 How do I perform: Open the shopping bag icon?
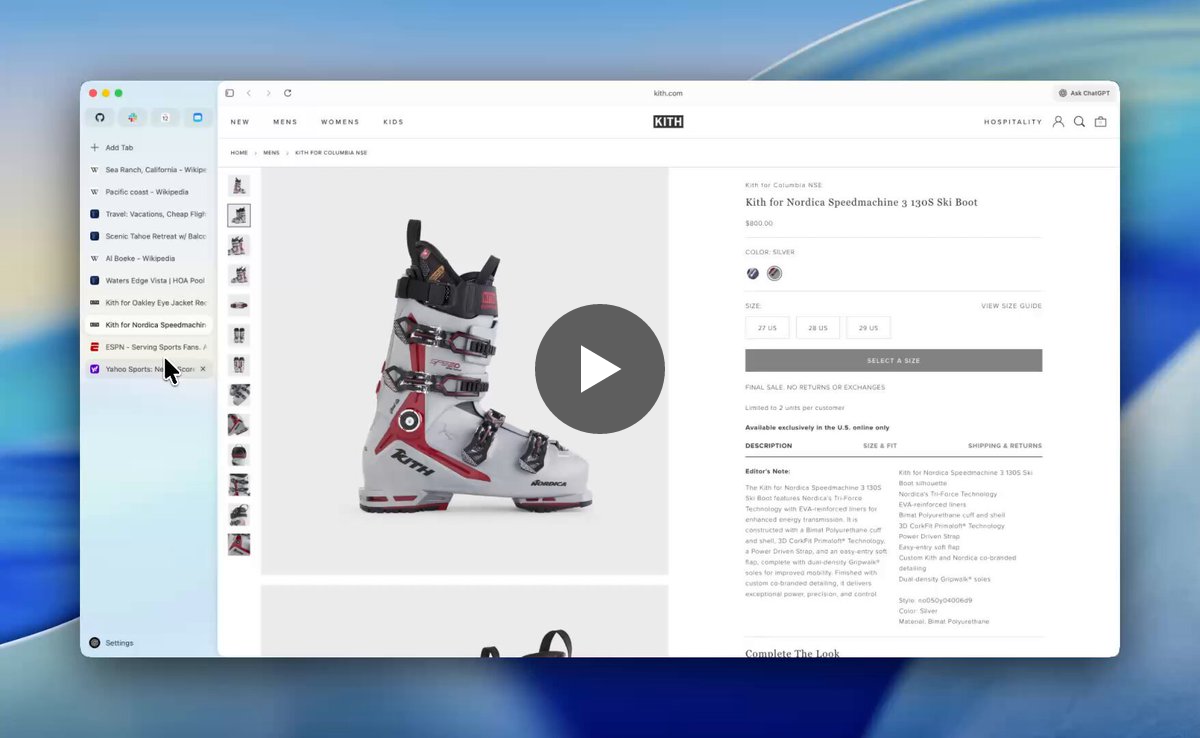1101,122
